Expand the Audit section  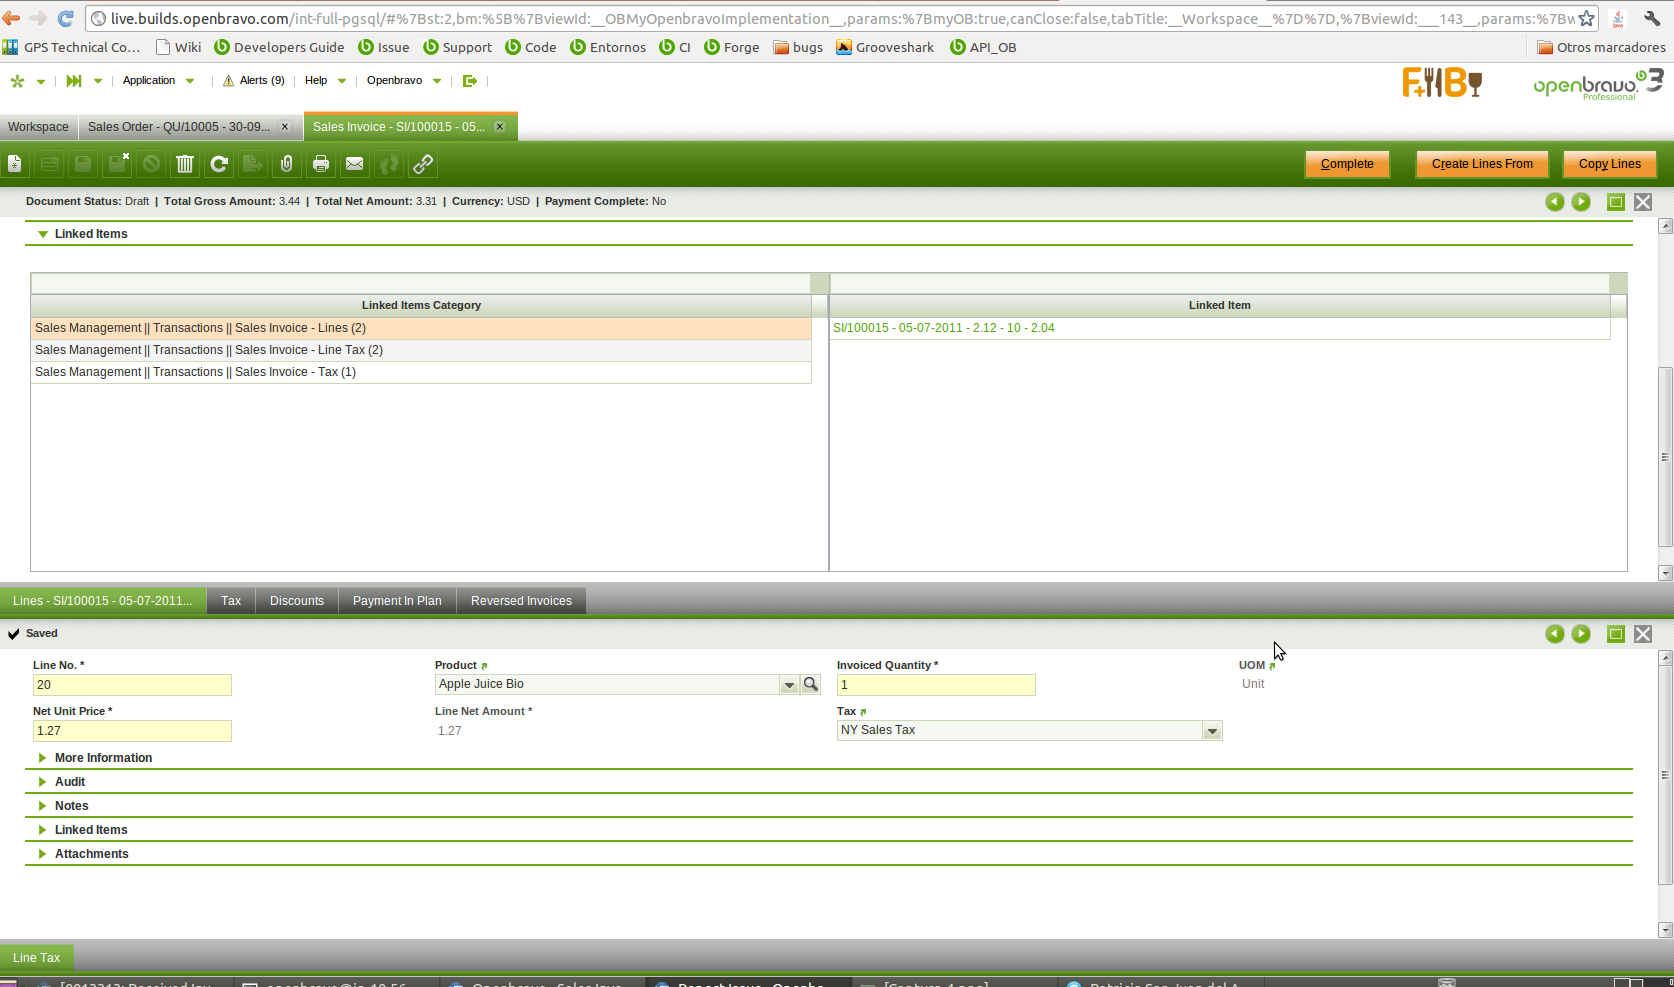(x=43, y=782)
